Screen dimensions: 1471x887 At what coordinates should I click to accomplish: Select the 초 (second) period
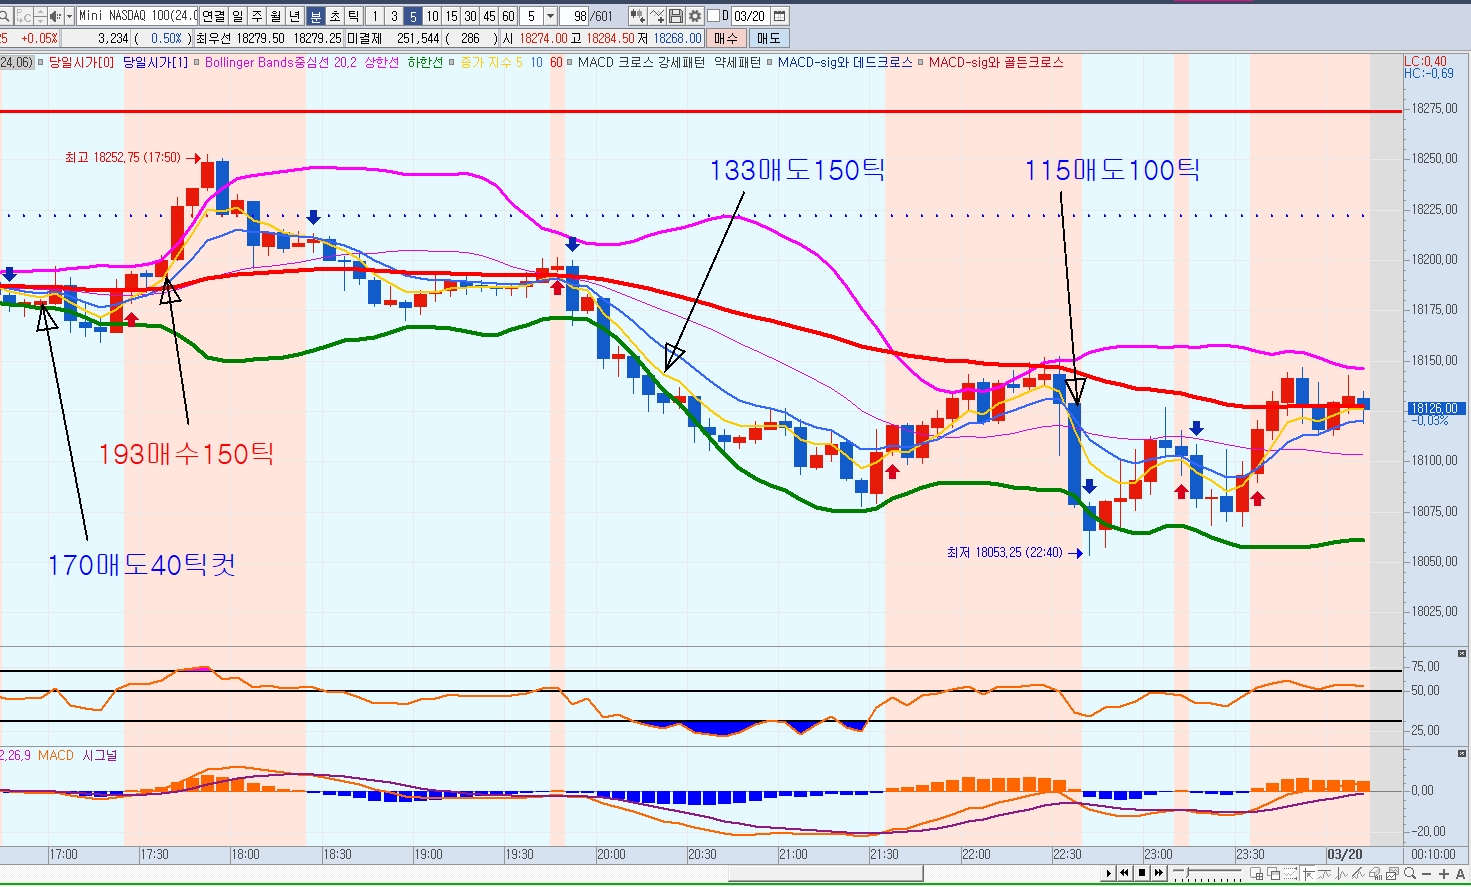[x=335, y=16]
